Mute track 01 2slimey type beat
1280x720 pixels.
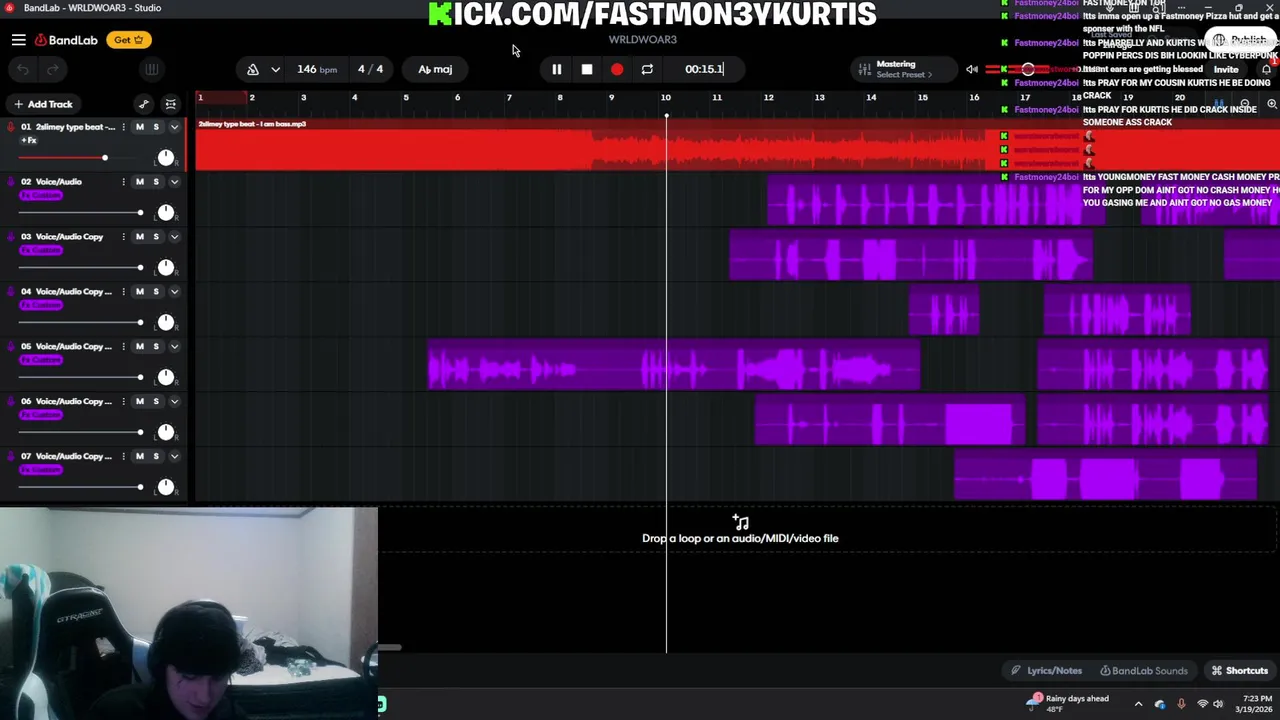[140, 127]
